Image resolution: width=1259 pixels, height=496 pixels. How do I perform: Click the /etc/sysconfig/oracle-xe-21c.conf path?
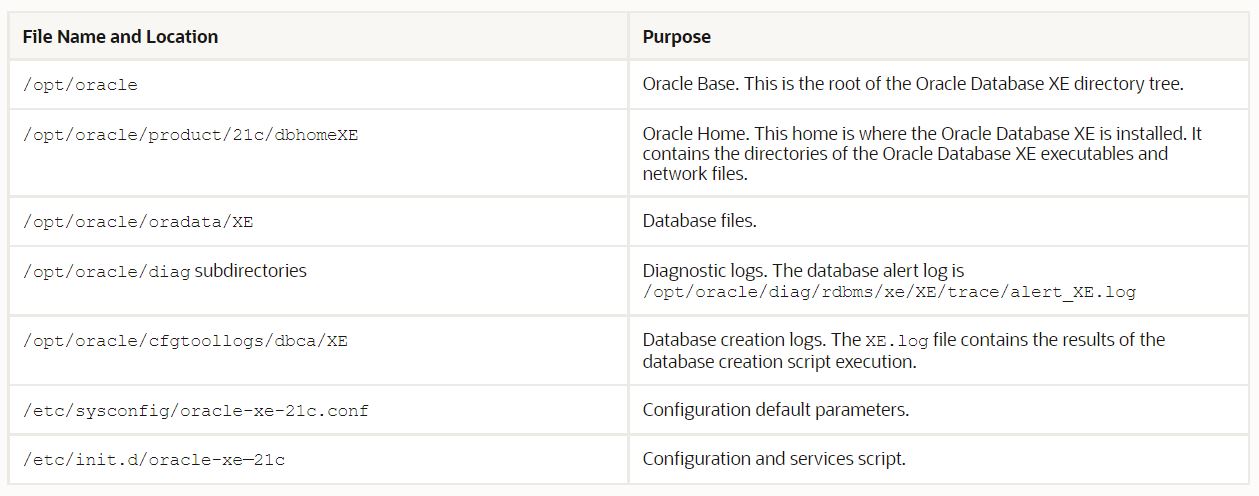195,411
